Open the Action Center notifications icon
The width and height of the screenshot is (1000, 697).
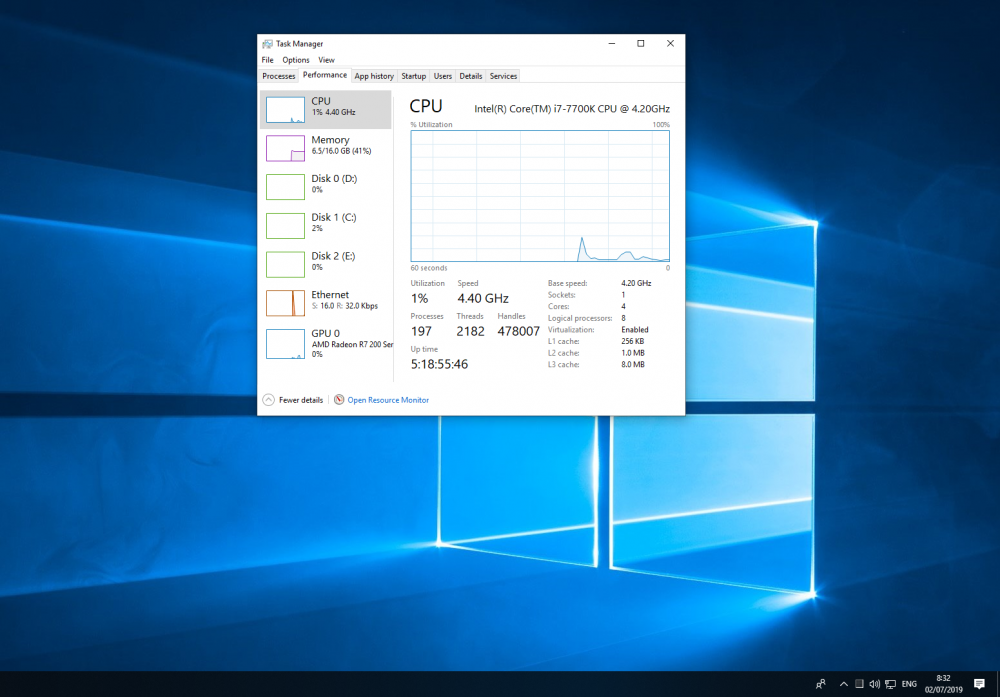979,684
